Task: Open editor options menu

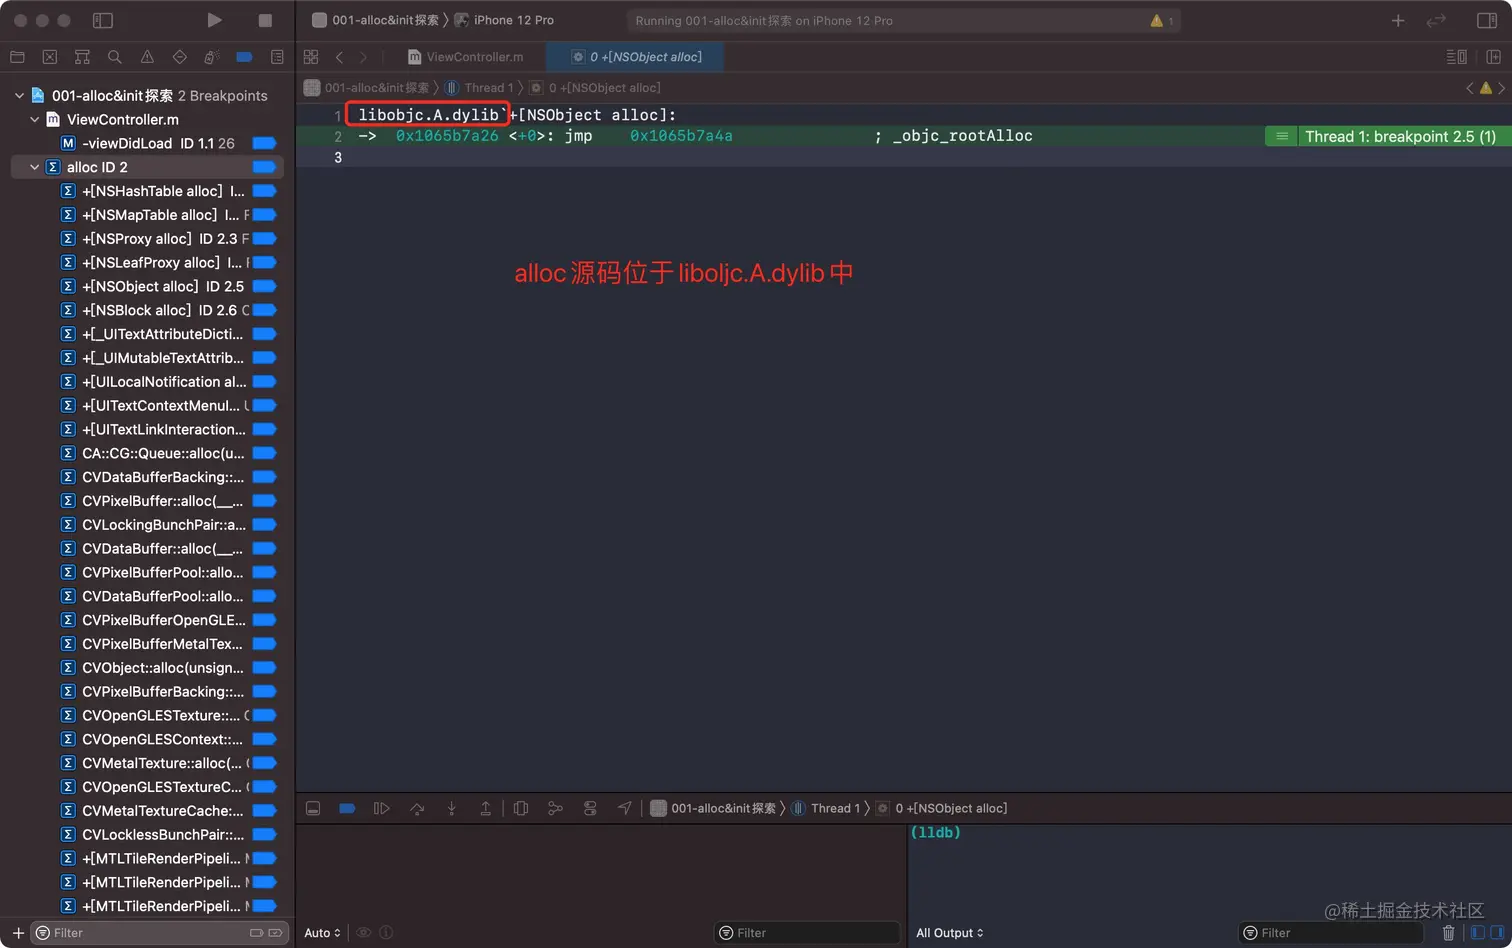Action: 1457,57
